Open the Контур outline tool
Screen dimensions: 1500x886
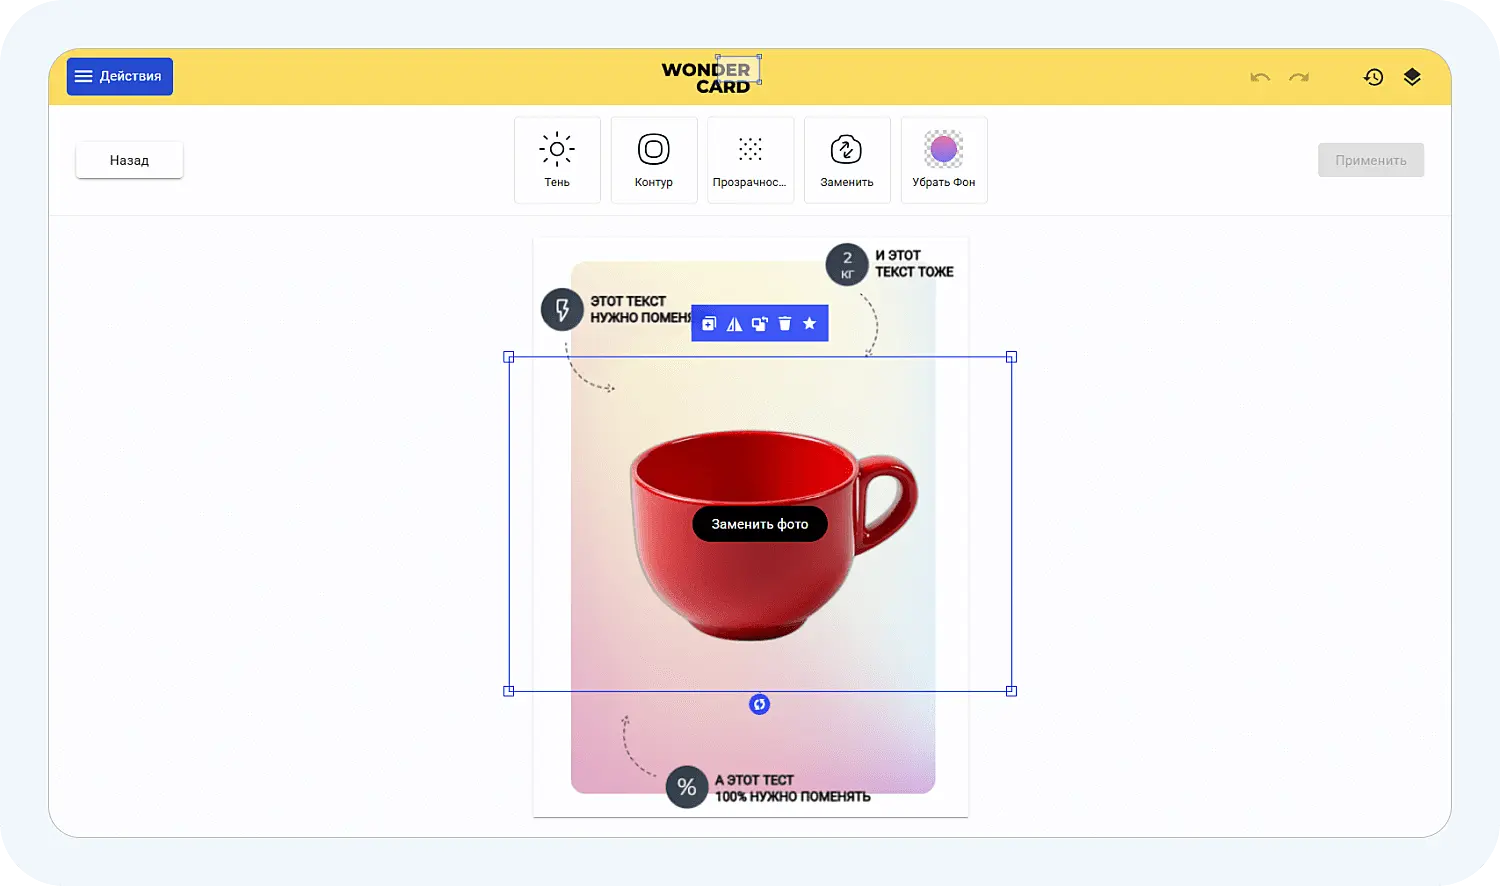[653, 159]
